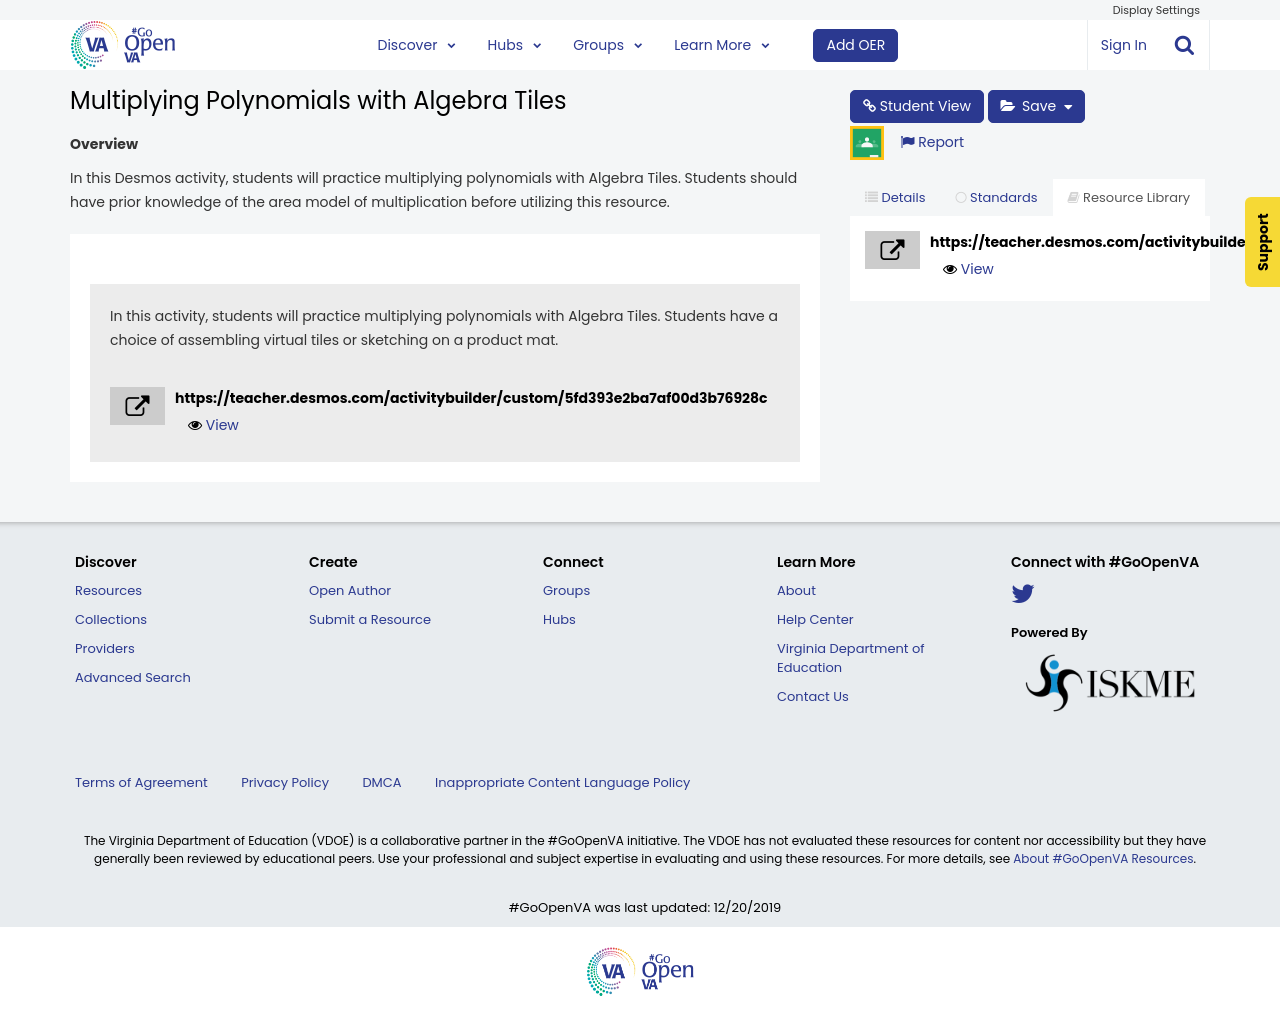Screen dimensions: 1280x1024
Task: Click external link icon in Resource Library
Action: 892,250
